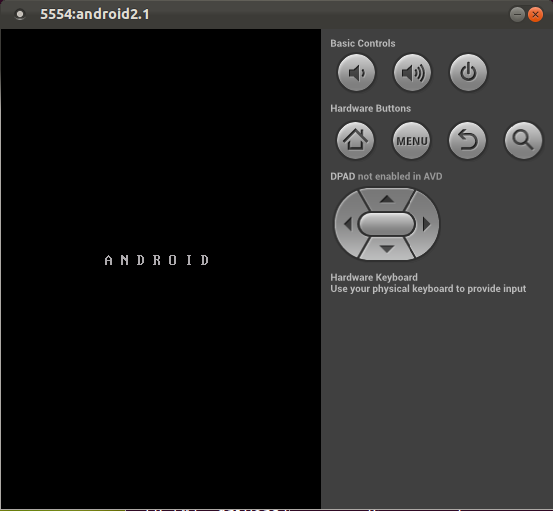This screenshot has width=553, height=511.
Task: Click the Basic Controls section label
Action: point(363,43)
